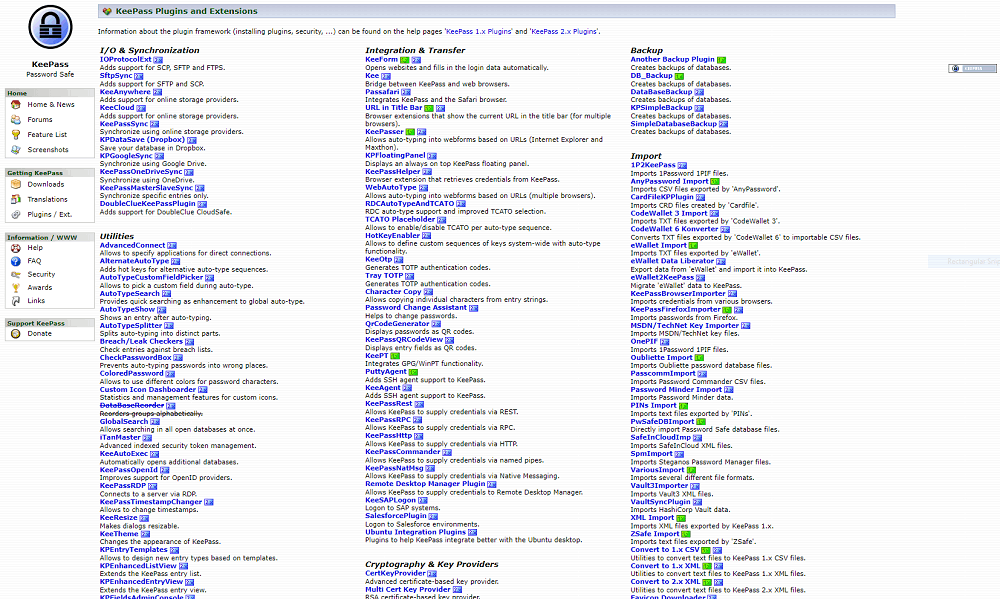Open the Remote Desktop Manager Plugin link
This screenshot has height=599, width=1000.
[425, 484]
